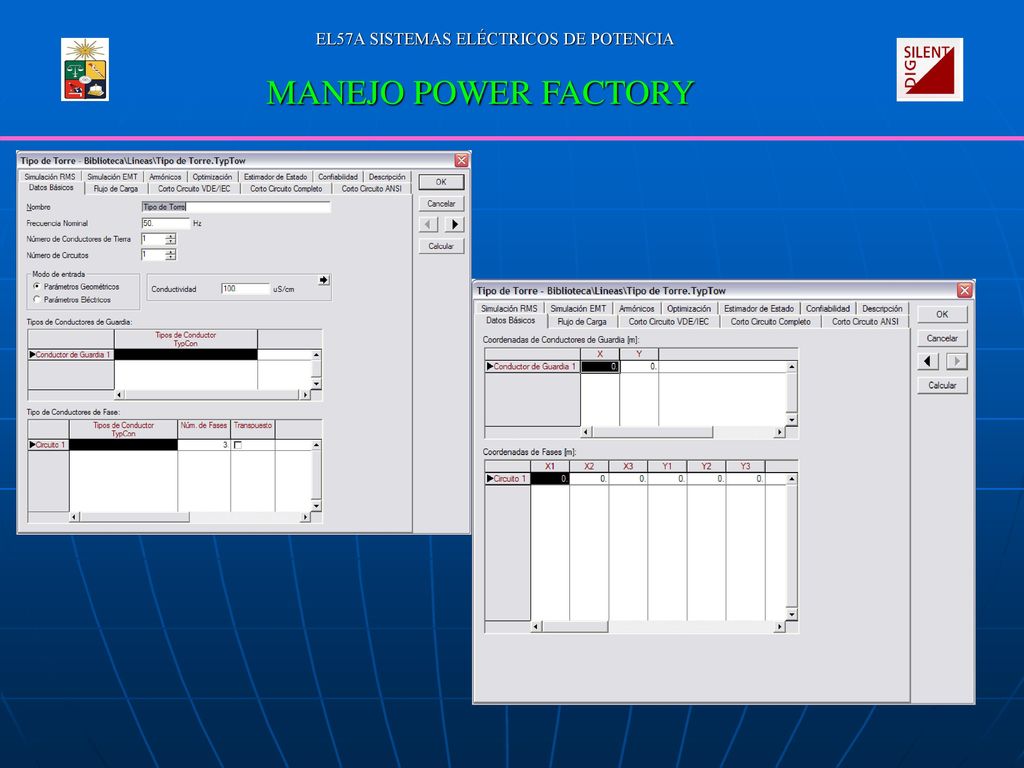1024x768 pixels.
Task: Open Corto Circuito VDE/IEC tab, left dialog
Action: click(194, 189)
